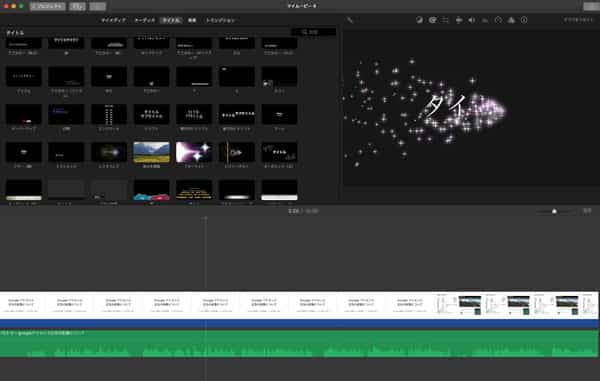
Task: Switch to the Transitions tab
Action: point(220,20)
